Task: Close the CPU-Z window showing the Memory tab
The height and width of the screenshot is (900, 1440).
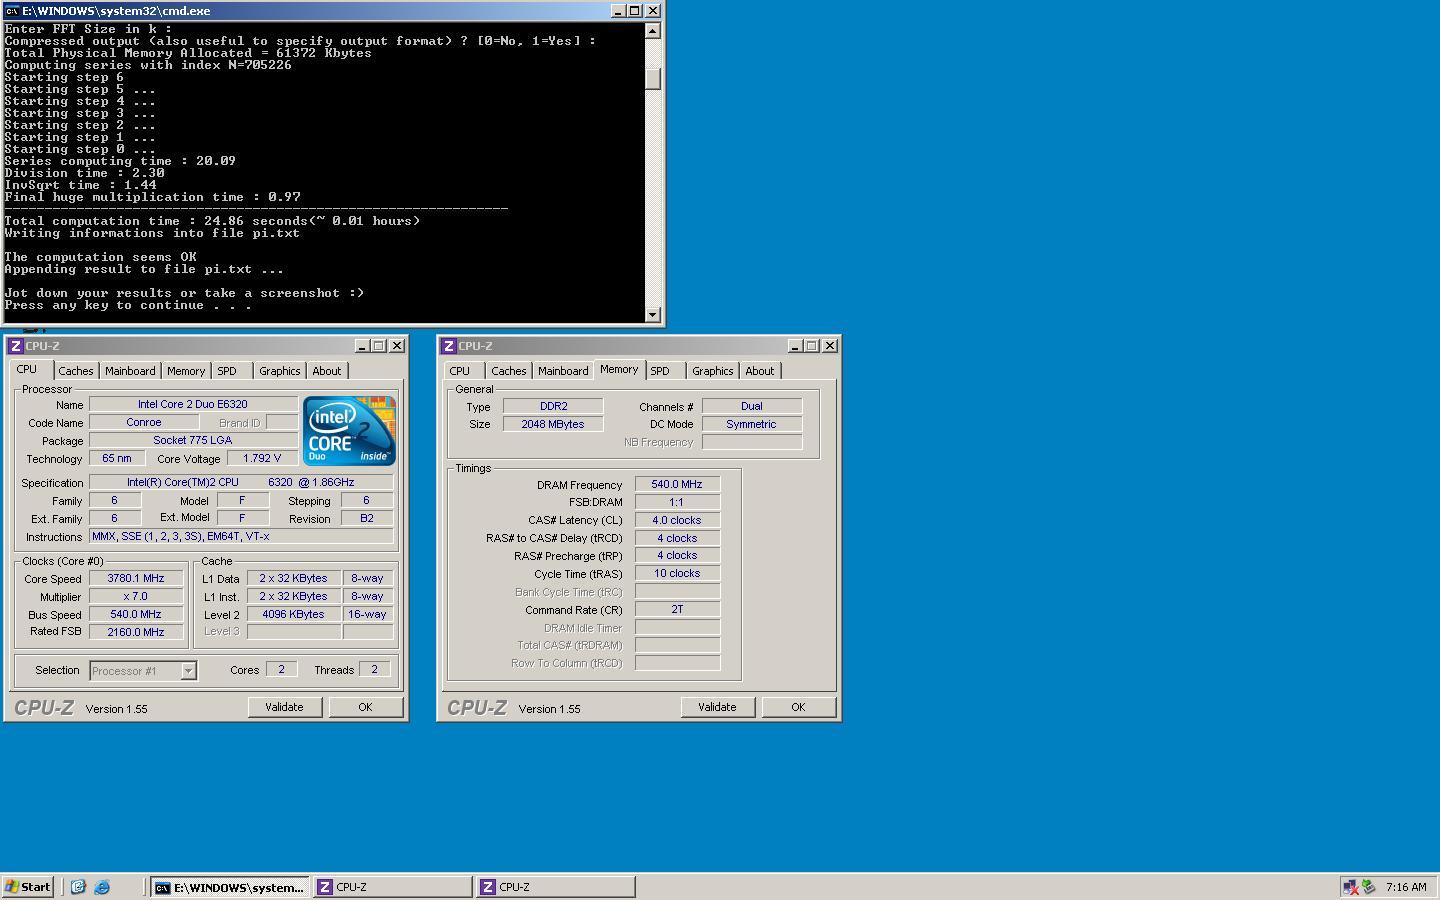Action: (830, 346)
